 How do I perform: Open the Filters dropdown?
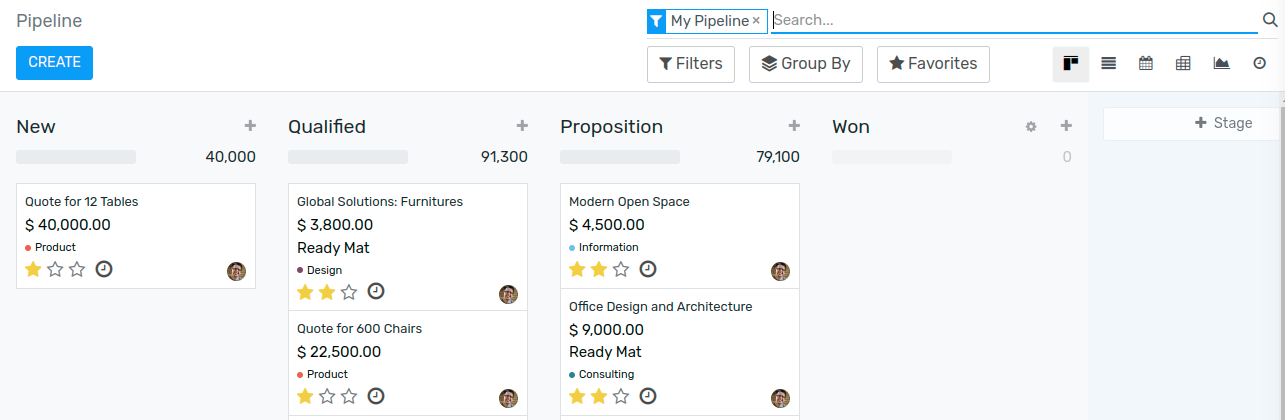691,64
